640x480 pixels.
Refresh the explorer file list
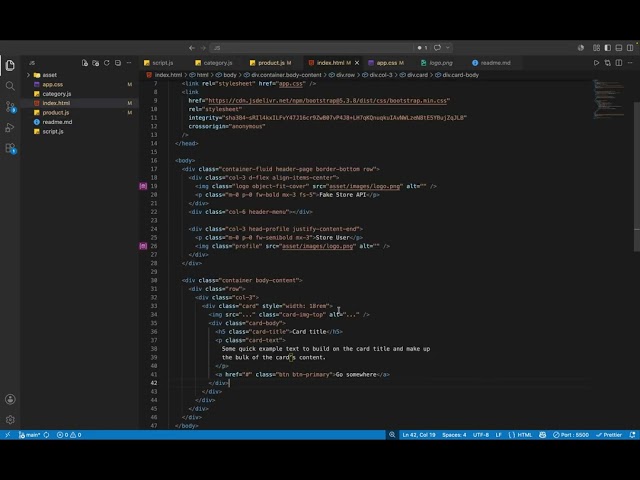[107, 63]
